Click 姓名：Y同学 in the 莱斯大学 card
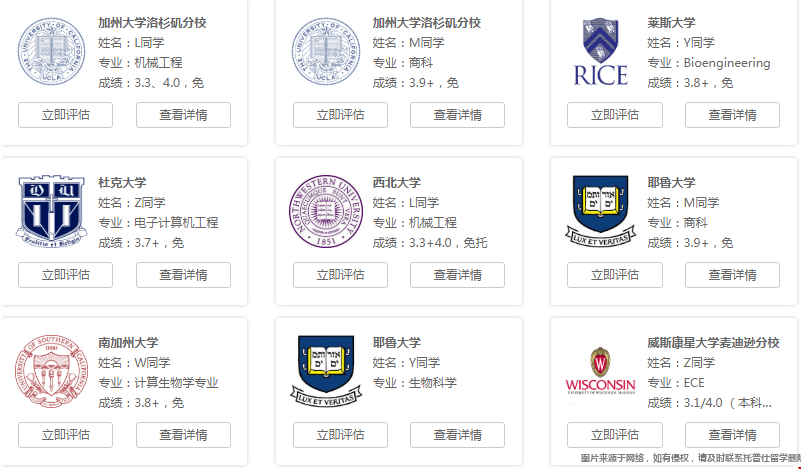This screenshot has width=801, height=469. [681, 43]
